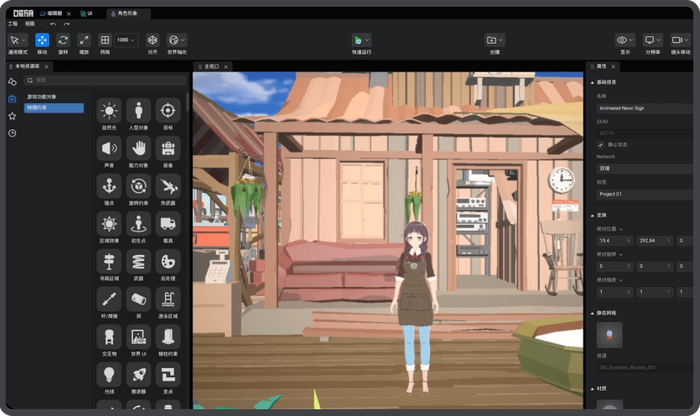The image size is (700, 416).
Task: Click the static mesh preview thumbnail
Action: (x=609, y=335)
